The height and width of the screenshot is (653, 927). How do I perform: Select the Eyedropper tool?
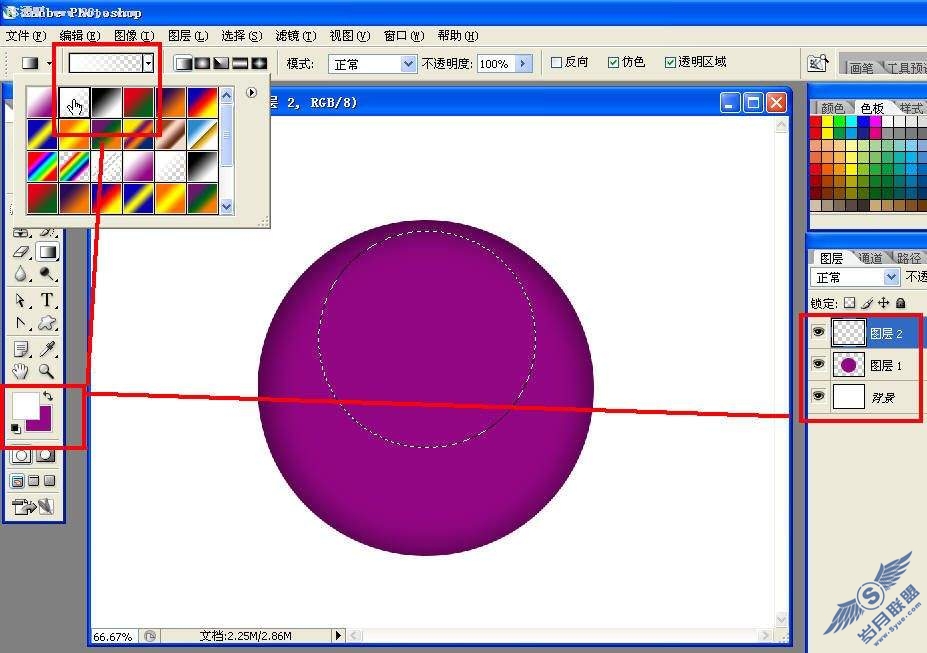click(47, 349)
